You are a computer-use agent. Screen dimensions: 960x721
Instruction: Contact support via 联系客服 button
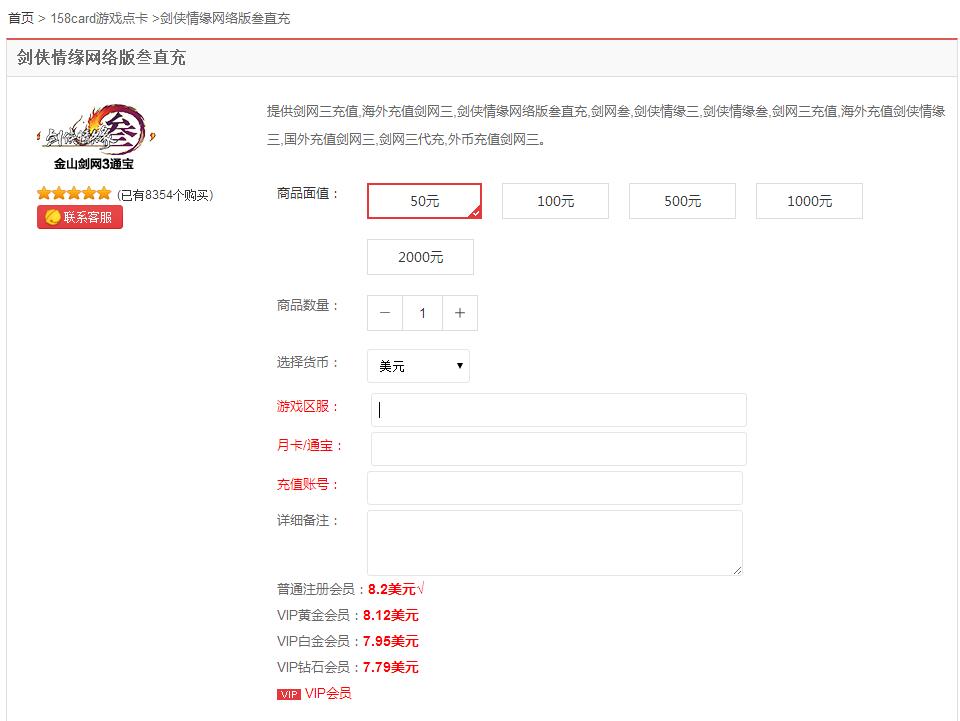click(x=80, y=217)
